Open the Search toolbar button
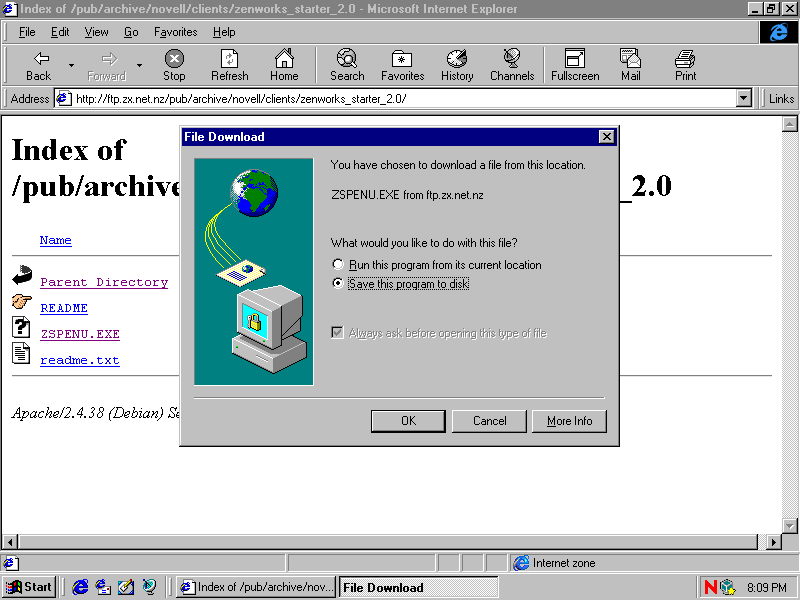800x600 pixels. (347, 65)
